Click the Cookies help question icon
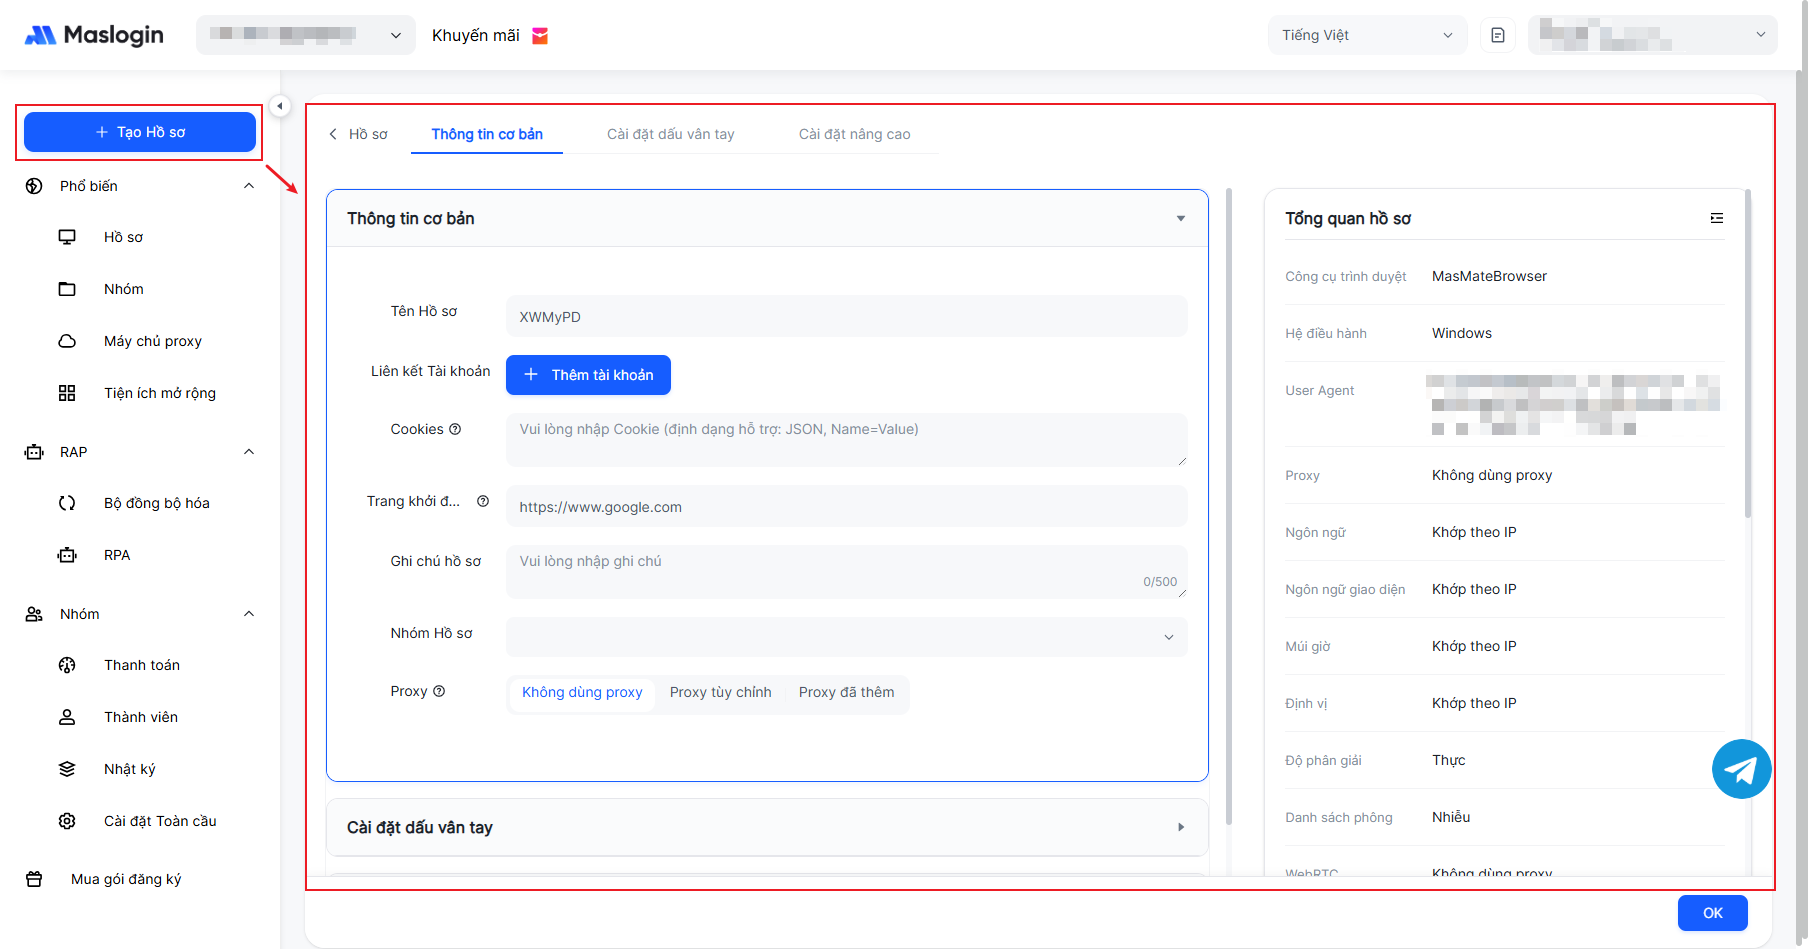The image size is (1808, 949). 455,429
